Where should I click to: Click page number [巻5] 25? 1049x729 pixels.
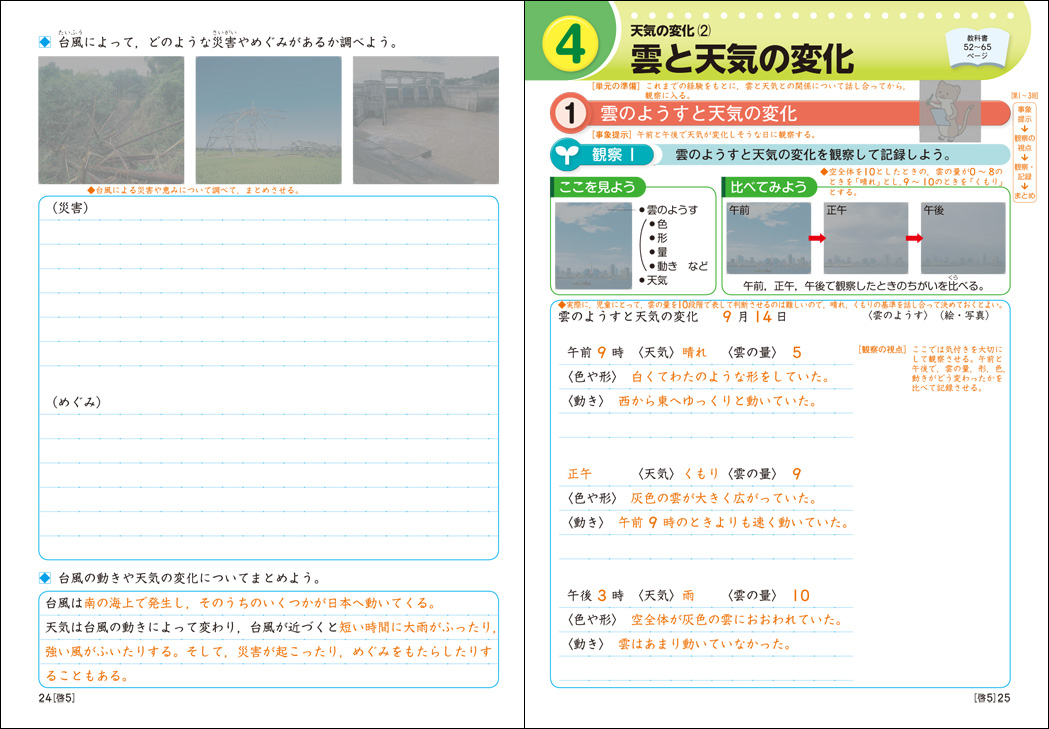[992, 698]
